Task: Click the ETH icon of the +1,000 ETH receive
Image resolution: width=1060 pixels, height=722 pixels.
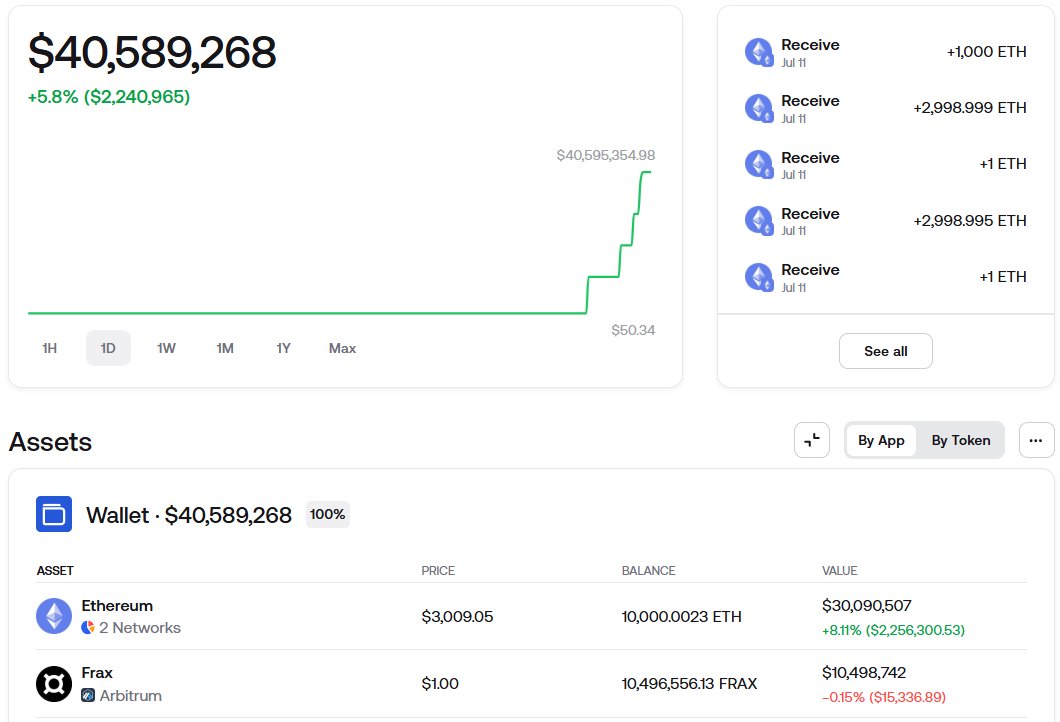Action: (x=758, y=52)
